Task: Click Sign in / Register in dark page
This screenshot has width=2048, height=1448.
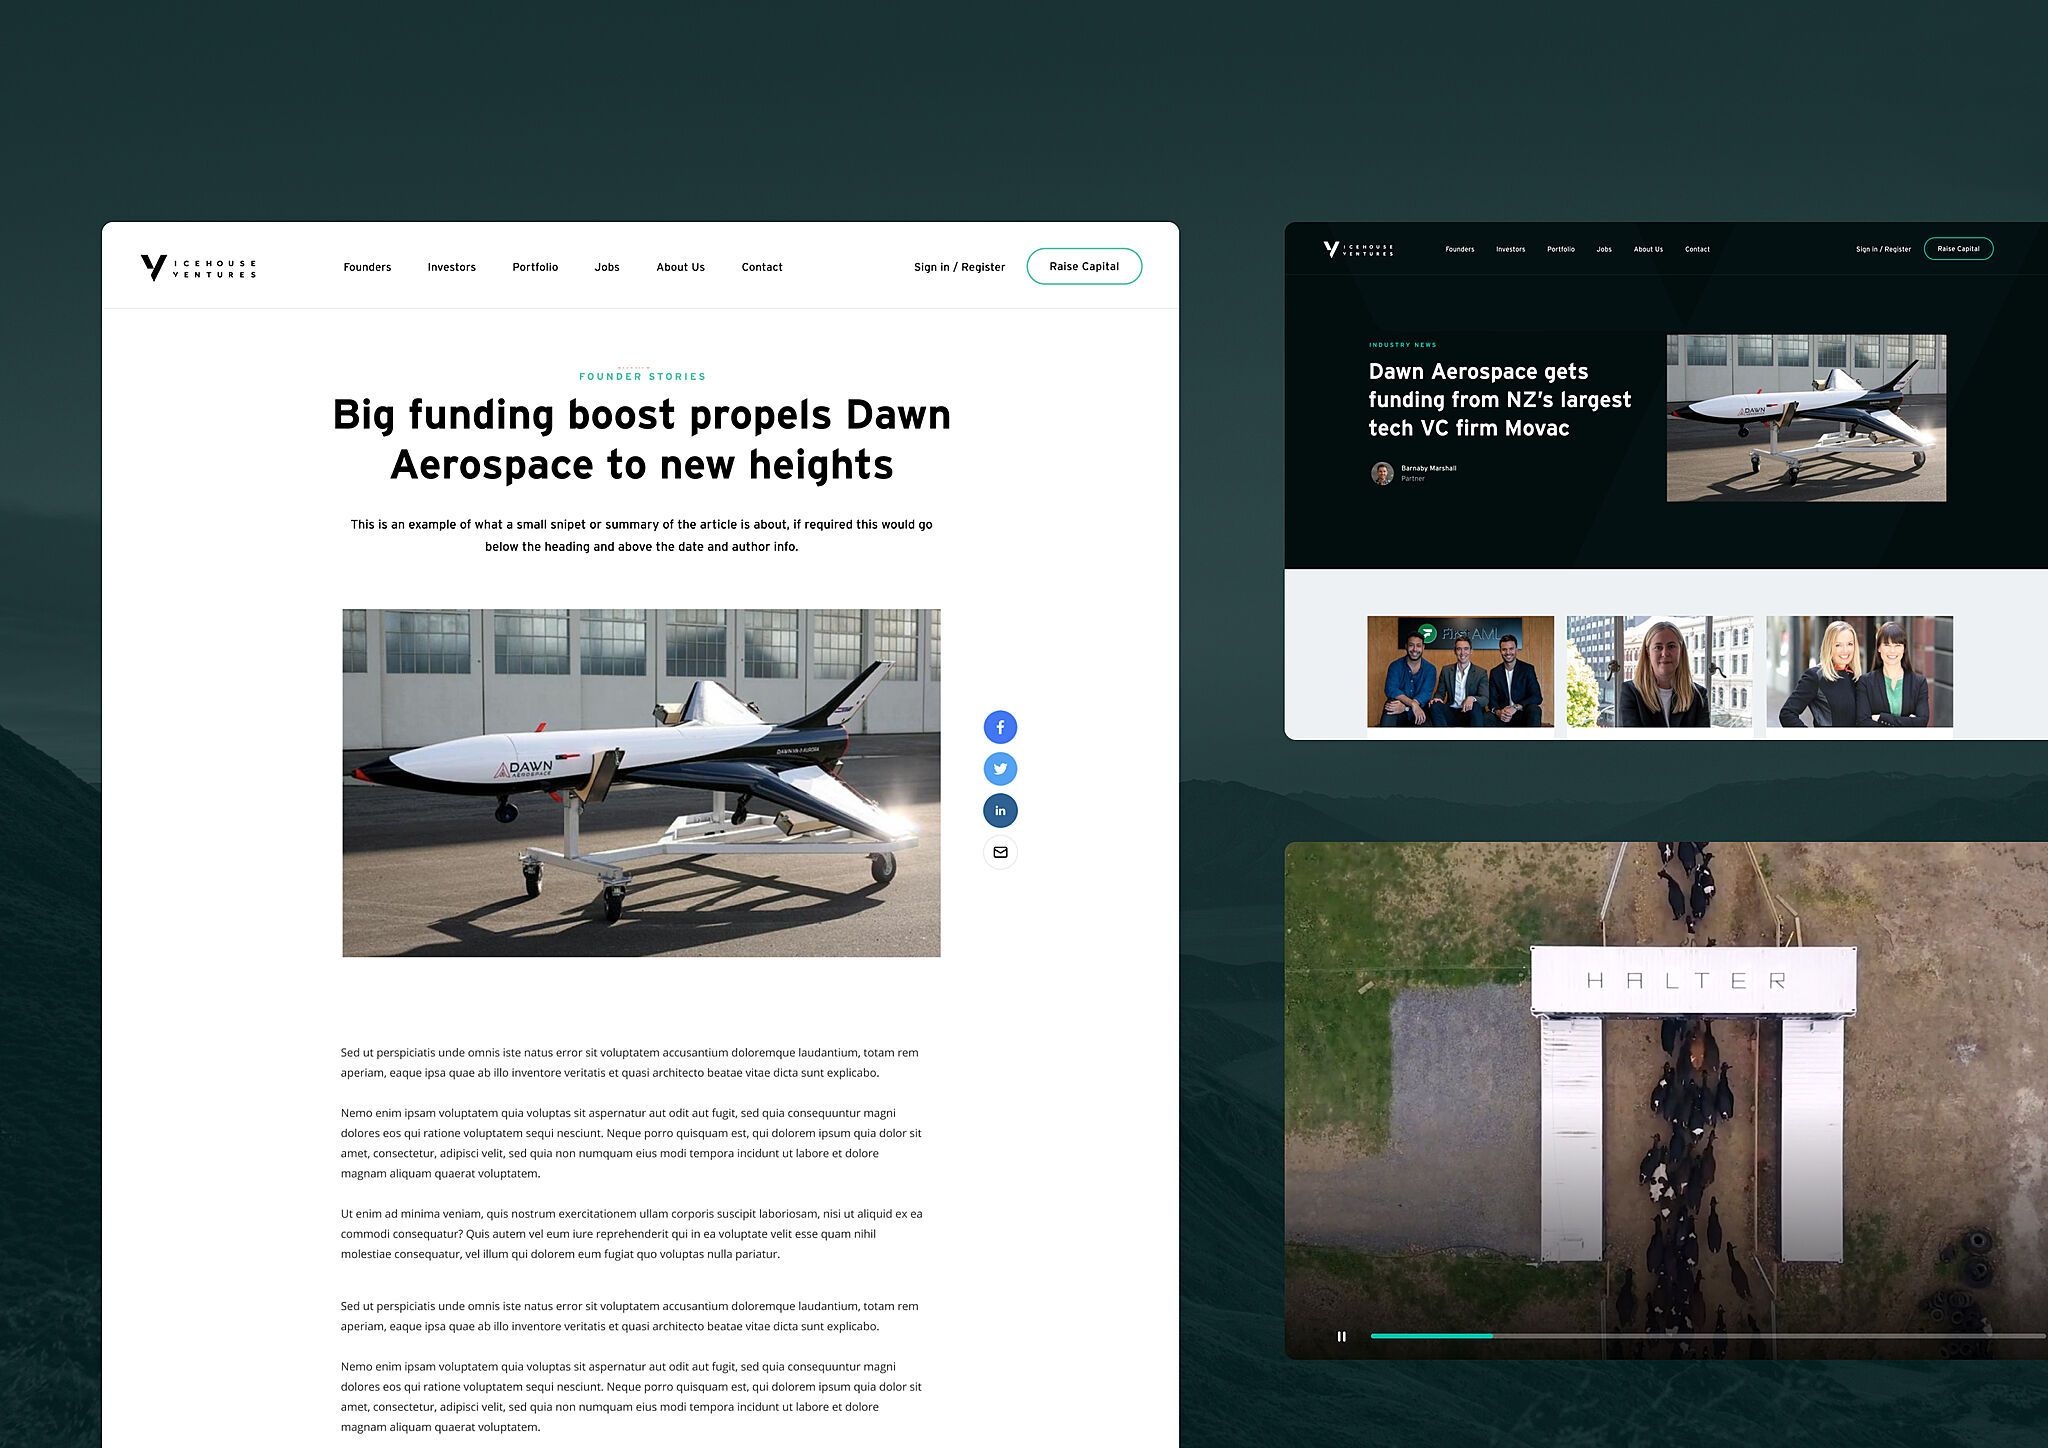Action: [1883, 249]
